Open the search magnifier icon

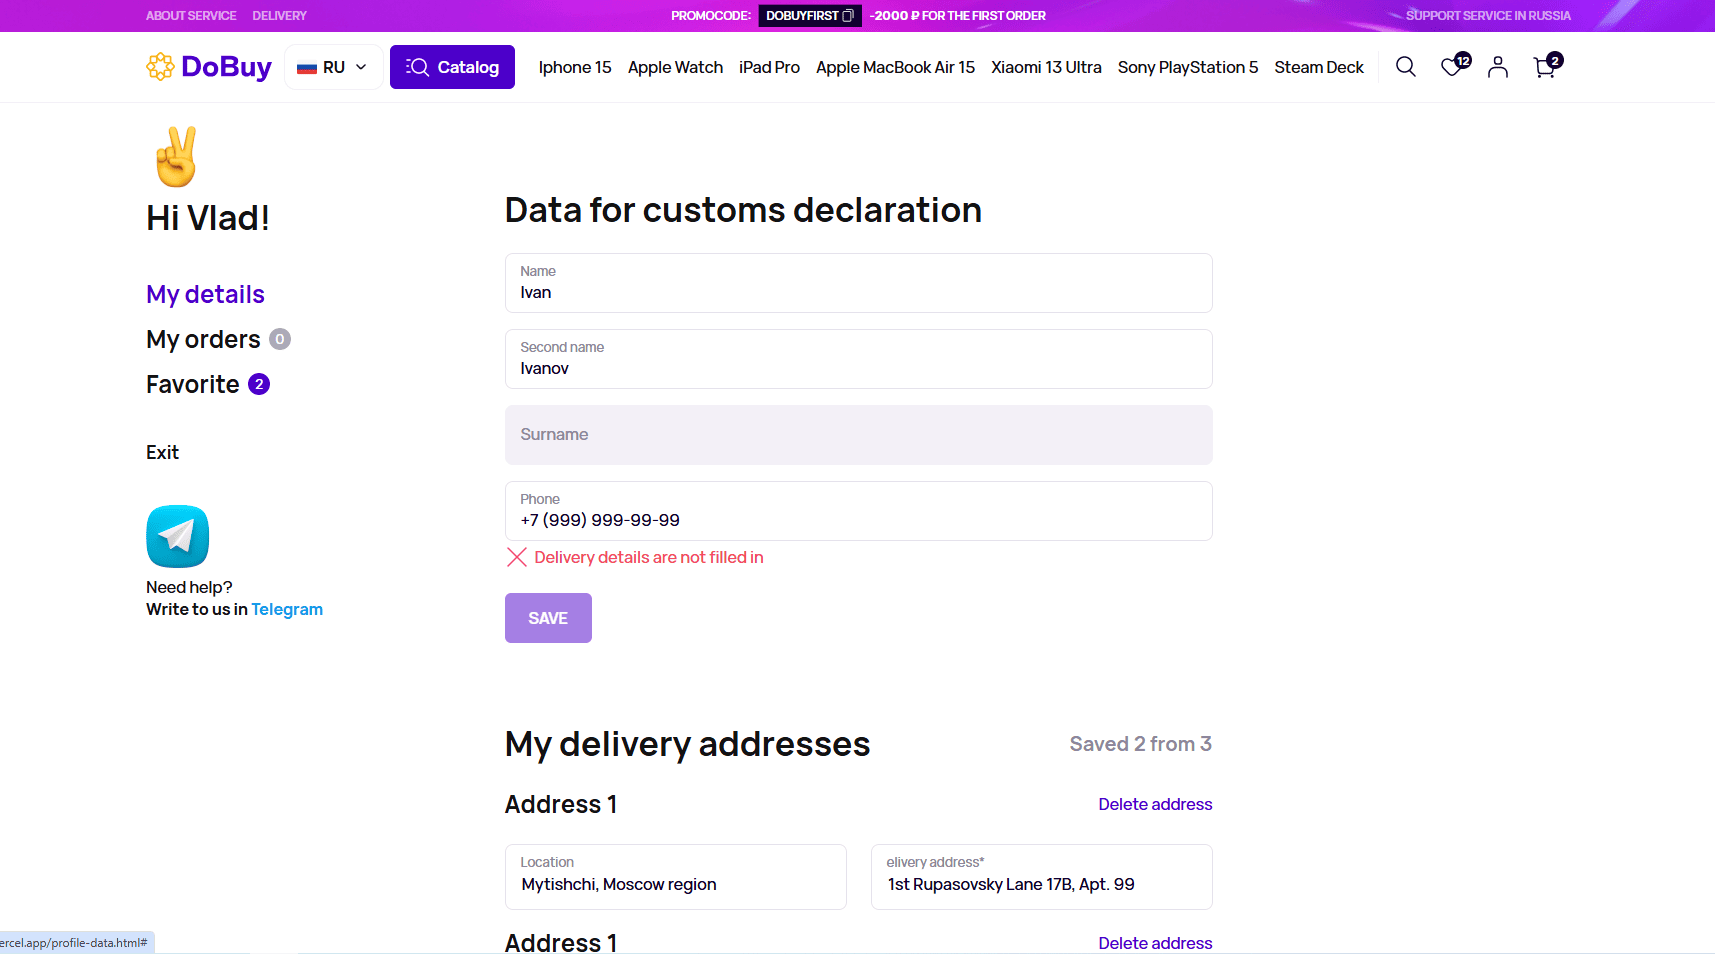point(1405,67)
